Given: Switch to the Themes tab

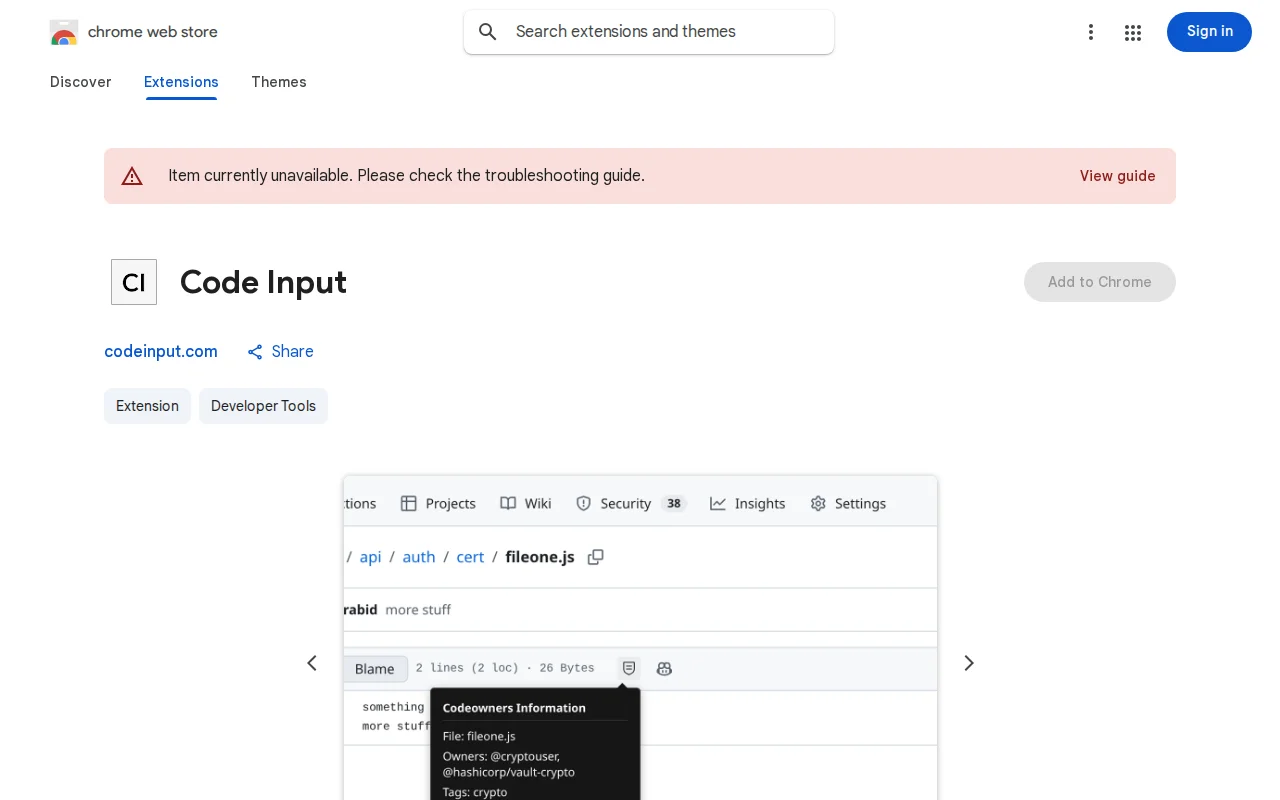Looking at the screenshot, I should 279,82.
